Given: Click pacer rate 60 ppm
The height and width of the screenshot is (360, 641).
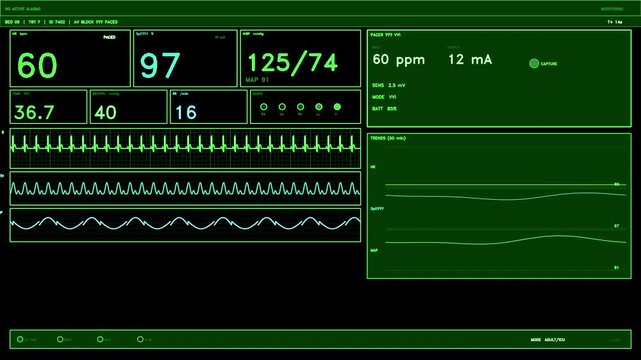Looking at the screenshot, I should 399,60.
